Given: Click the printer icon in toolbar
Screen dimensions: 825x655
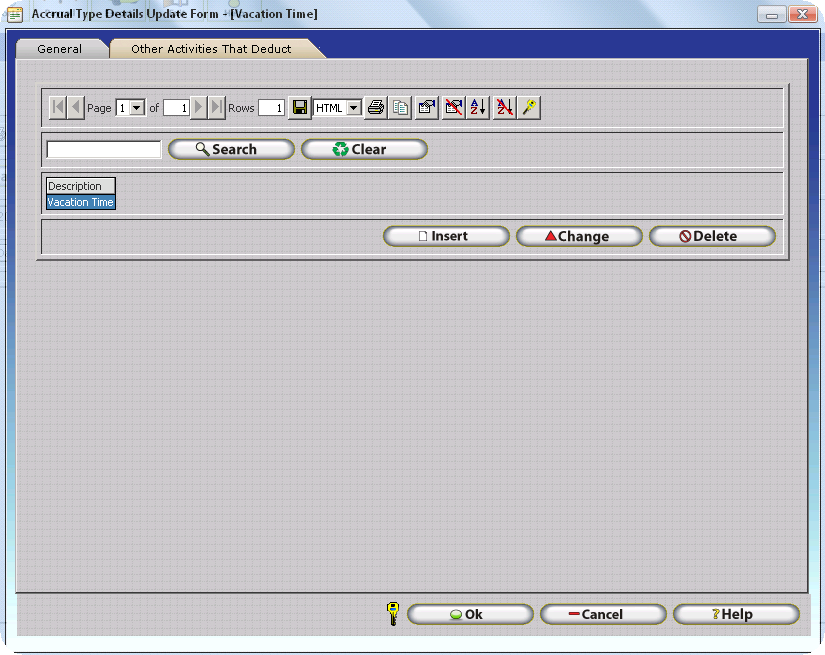Looking at the screenshot, I should pos(376,108).
